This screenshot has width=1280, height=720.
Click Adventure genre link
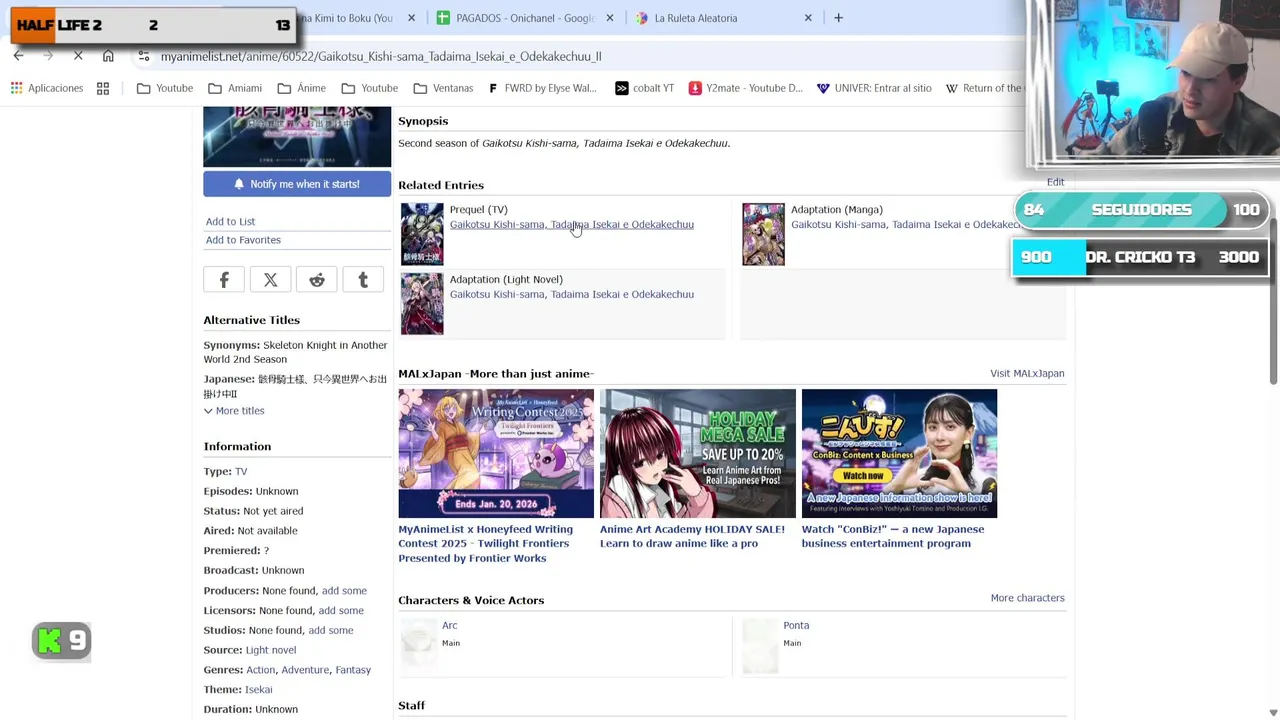click(305, 670)
